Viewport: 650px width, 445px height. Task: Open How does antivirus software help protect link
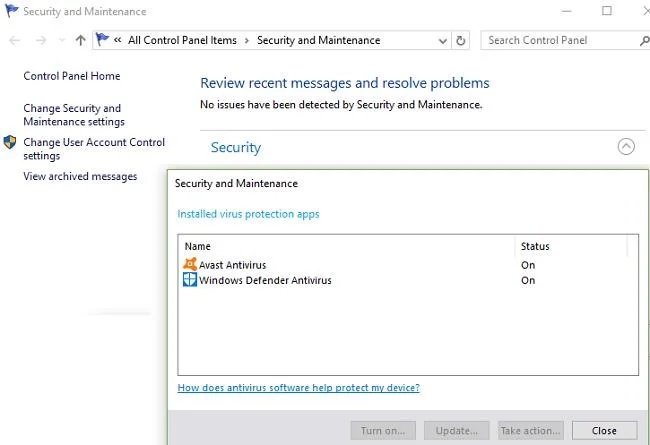[298, 388]
